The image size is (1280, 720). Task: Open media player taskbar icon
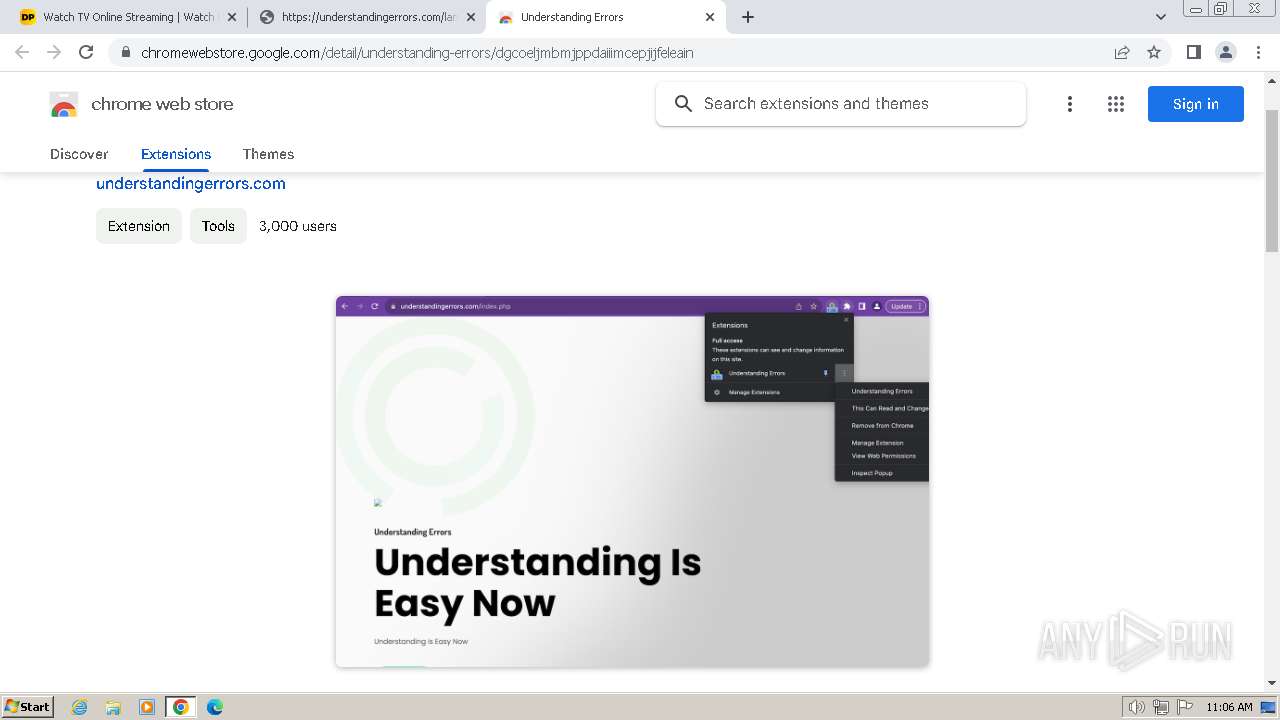(147, 707)
